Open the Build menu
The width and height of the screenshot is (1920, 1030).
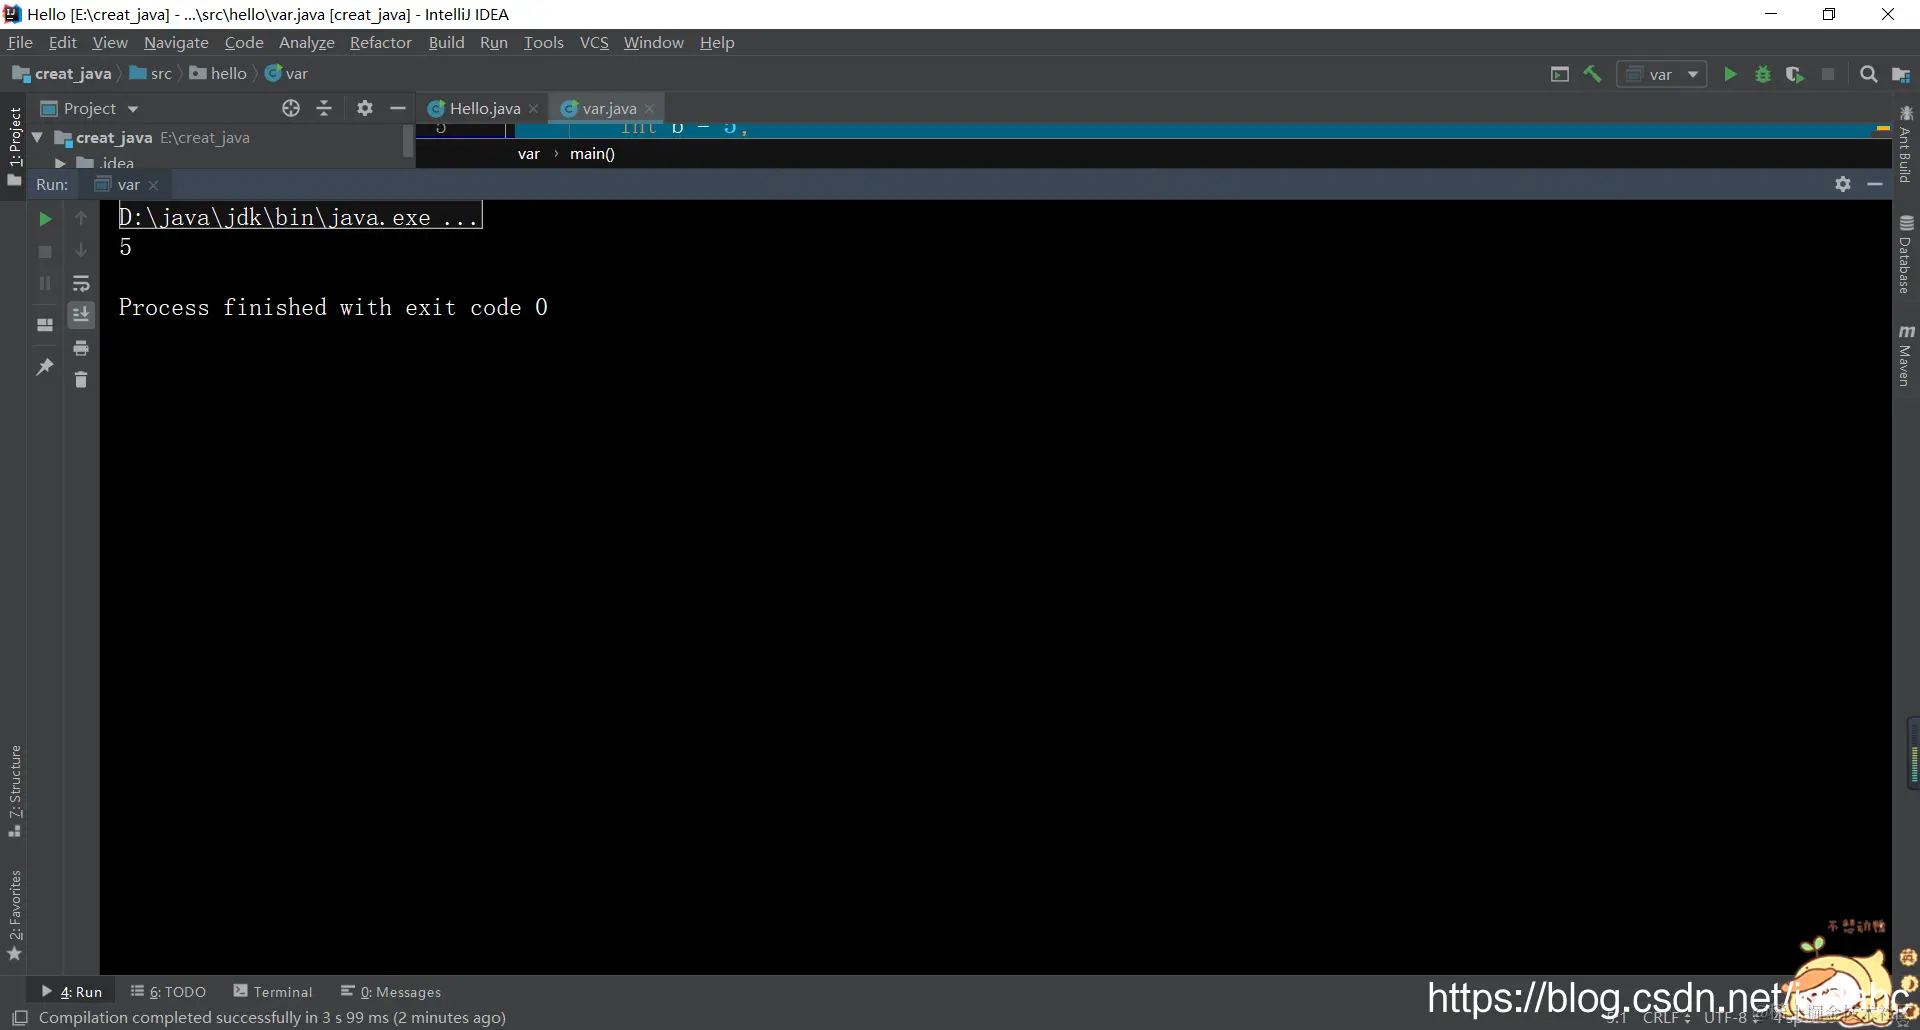446,42
